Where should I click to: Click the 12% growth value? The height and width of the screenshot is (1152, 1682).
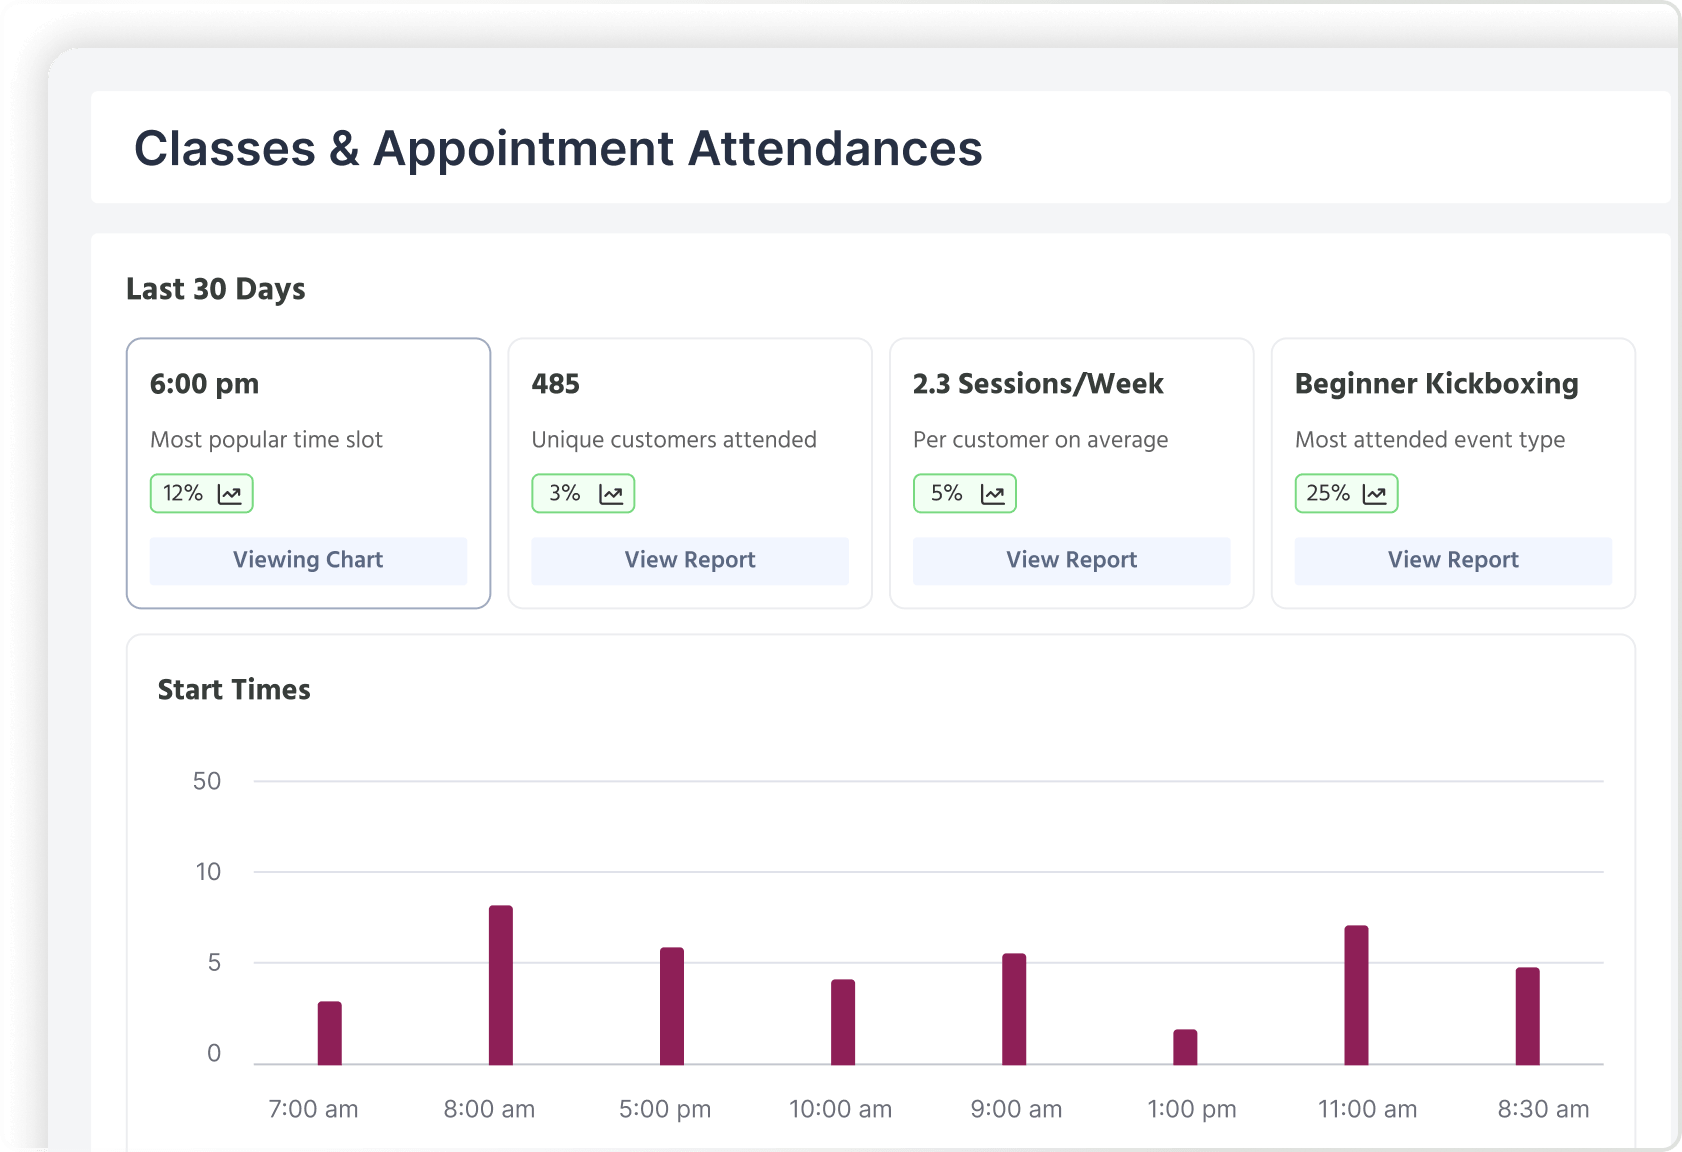click(183, 493)
